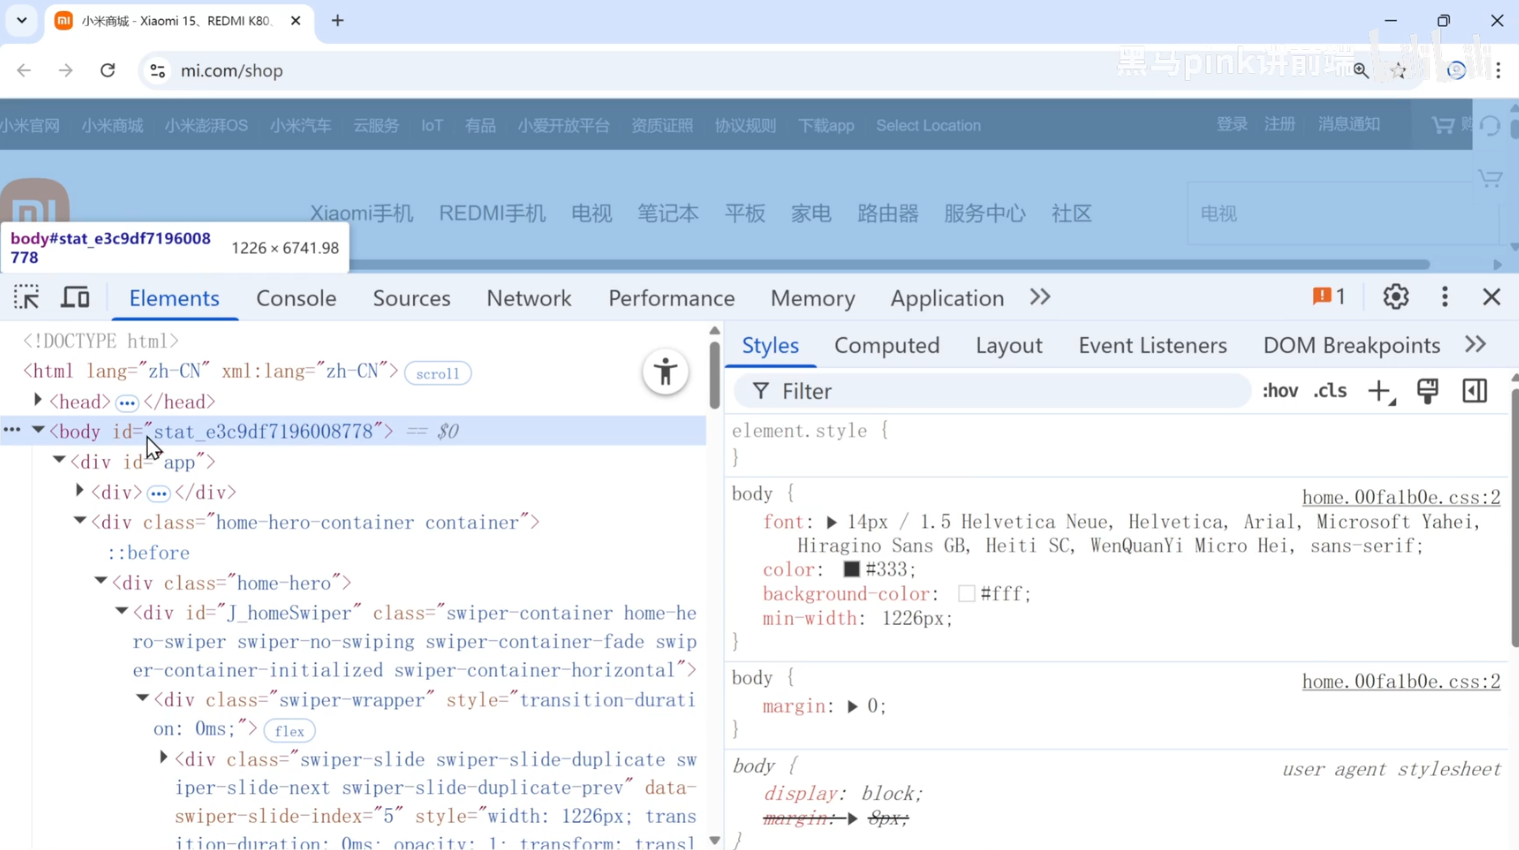Click the scroll badge on html element
Screen dimensions: 1519x850
tap(438, 373)
